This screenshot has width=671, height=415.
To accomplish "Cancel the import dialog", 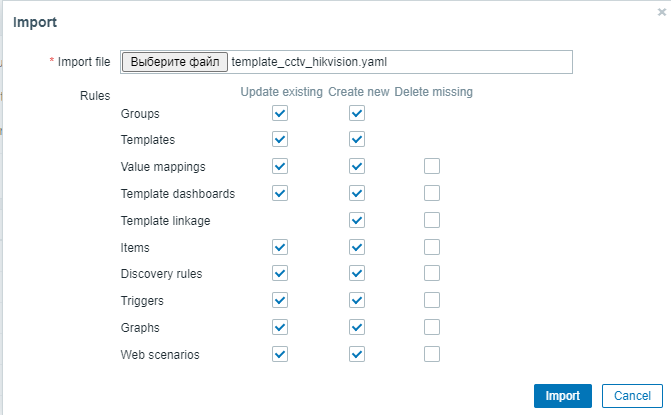I will click(632, 396).
